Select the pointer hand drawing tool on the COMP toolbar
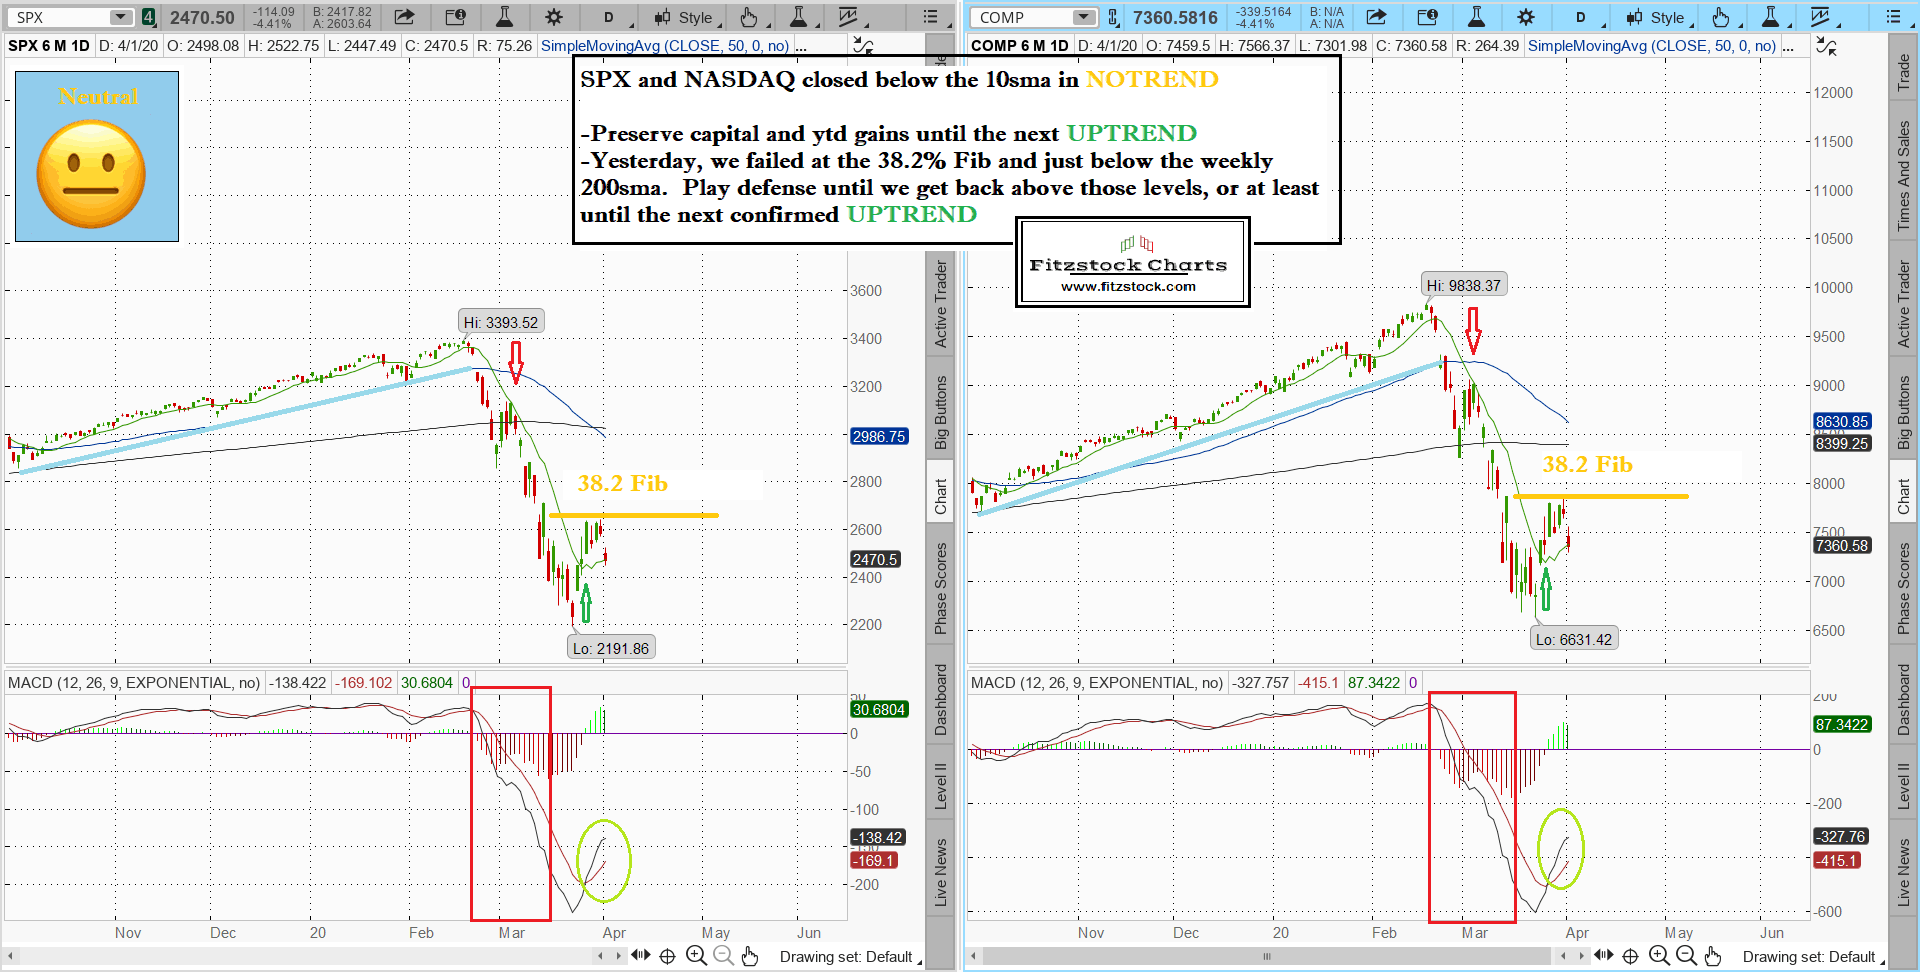Image resolution: width=1920 pixels, height=972 pixels. click(1720, 17)
